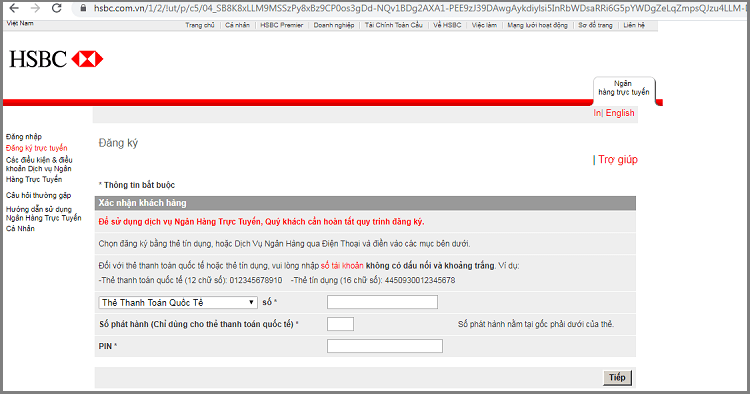The height and width of the screenshot is (395, 750).
Task: Click the browser back arrow
Action: [14, 8]
